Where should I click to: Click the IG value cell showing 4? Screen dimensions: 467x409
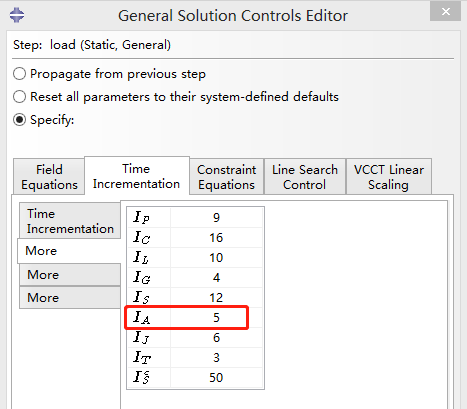coord(216,278)
